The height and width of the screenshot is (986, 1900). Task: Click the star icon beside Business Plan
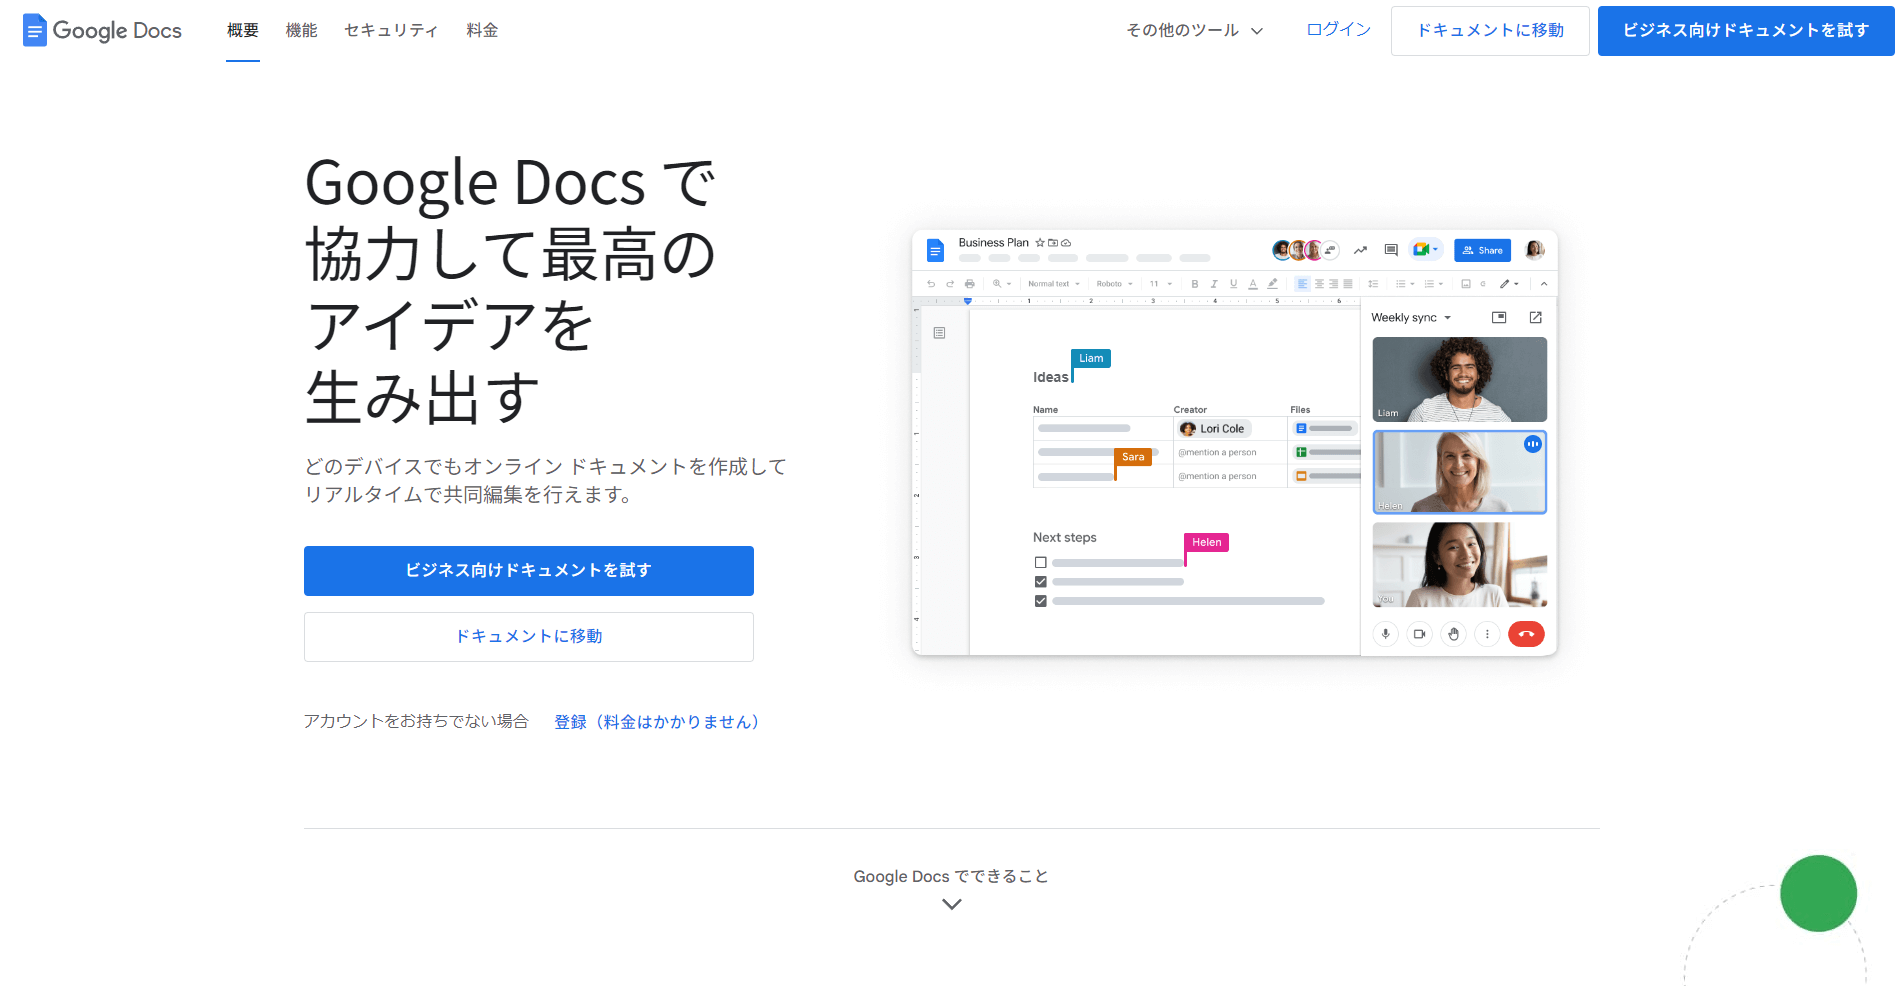[x=1040, y=243]
